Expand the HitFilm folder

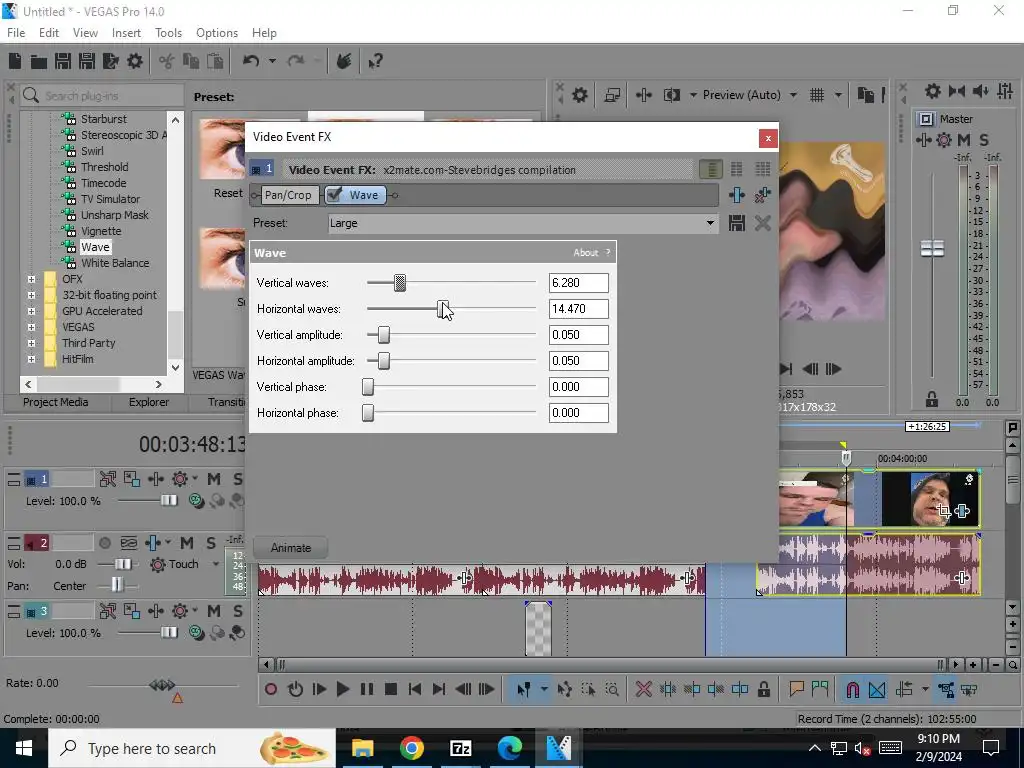click(31, 359)
